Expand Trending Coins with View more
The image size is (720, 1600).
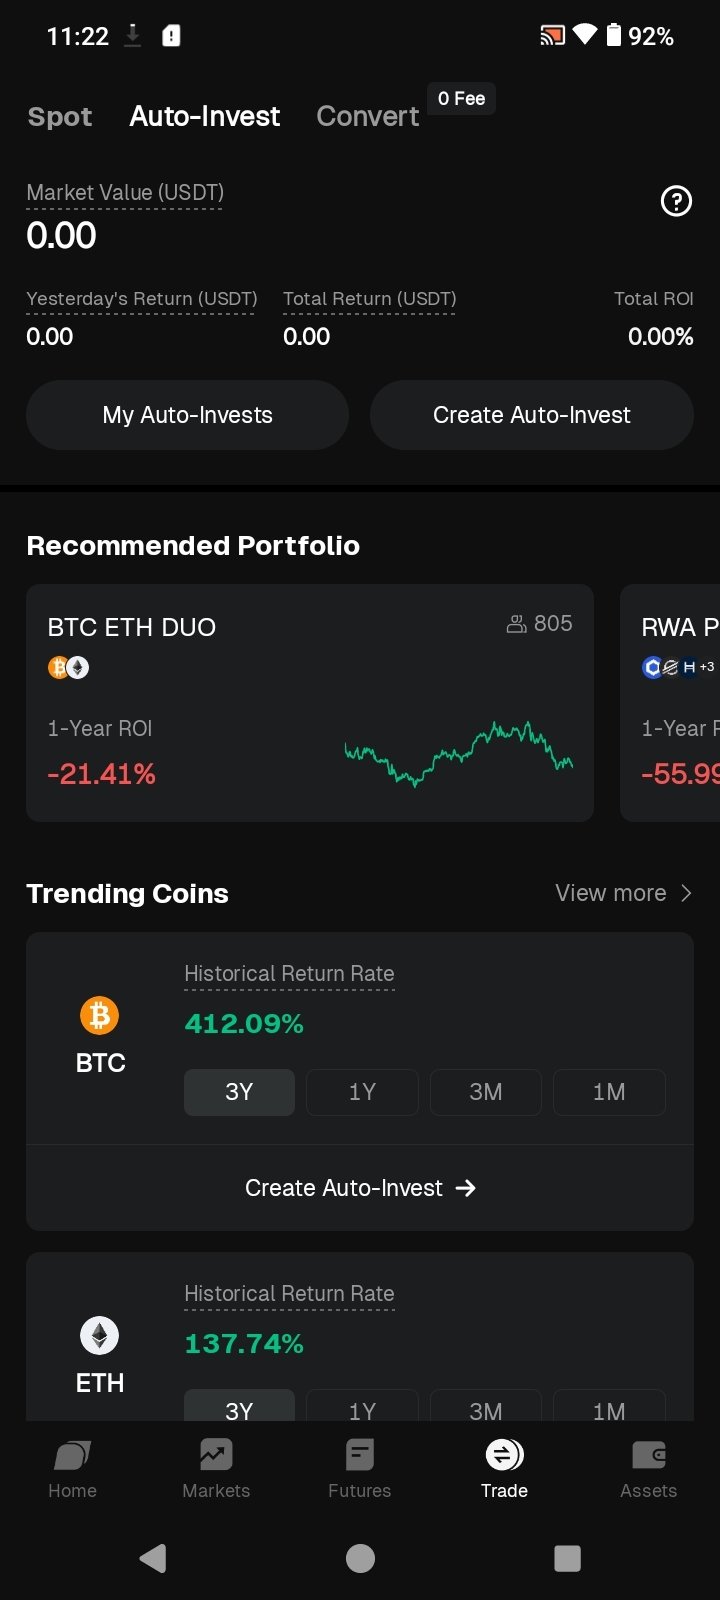(x=623, y=893)
